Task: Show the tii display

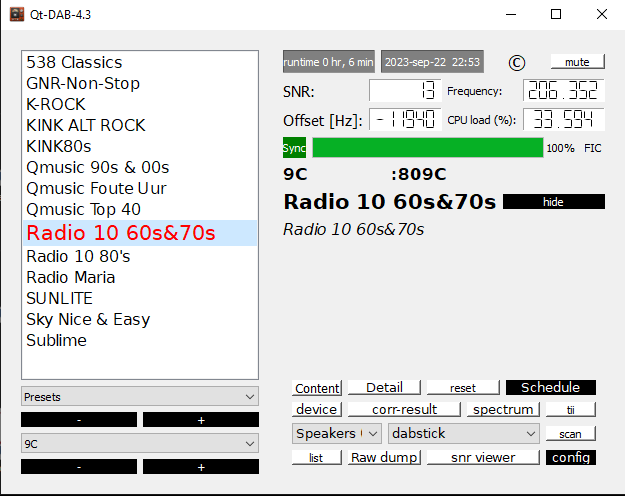Action: [572, 410]
